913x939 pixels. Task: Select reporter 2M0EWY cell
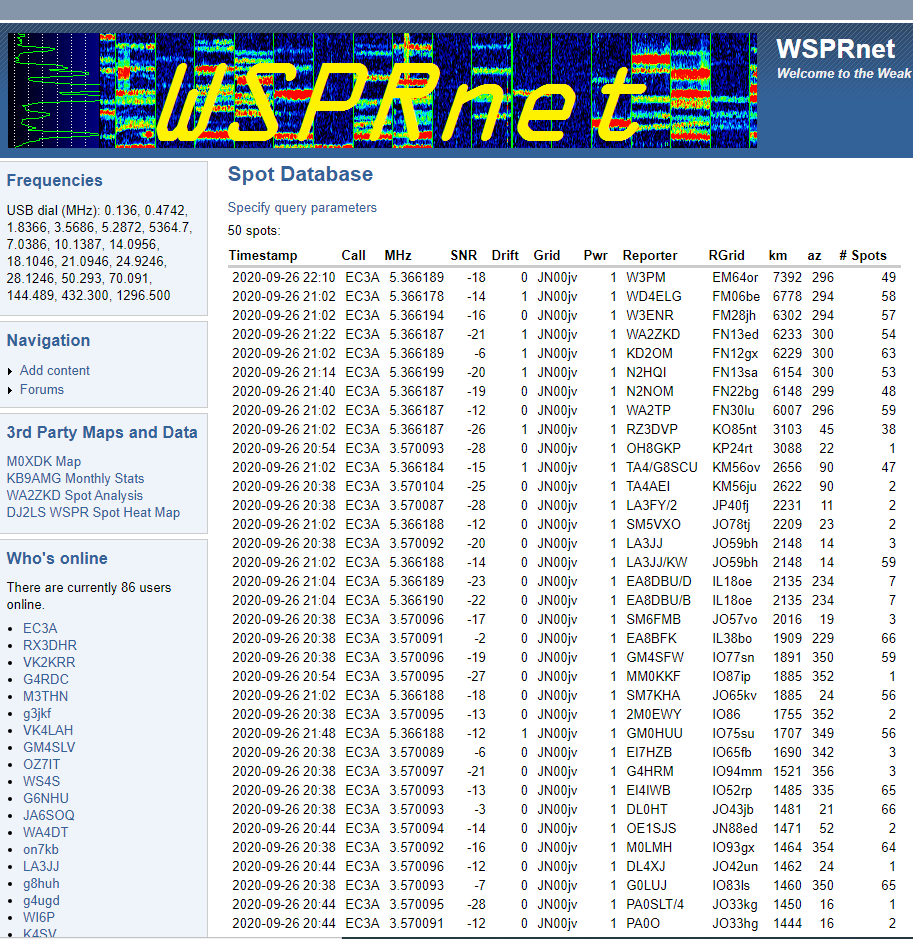tap(654, 714)
